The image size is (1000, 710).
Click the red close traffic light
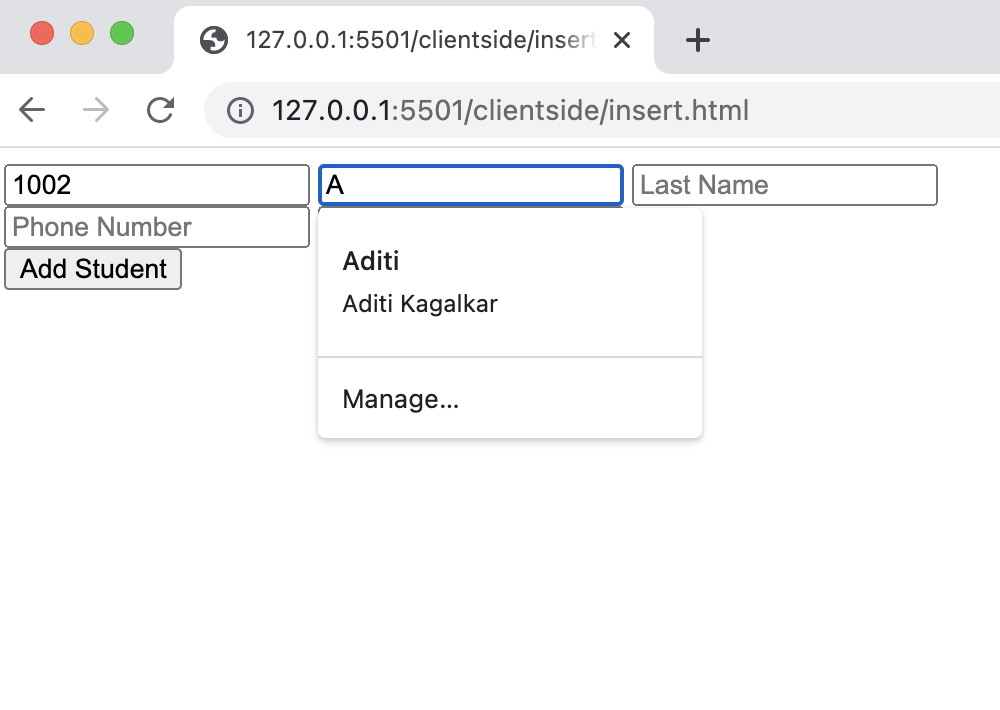(41, 32)
